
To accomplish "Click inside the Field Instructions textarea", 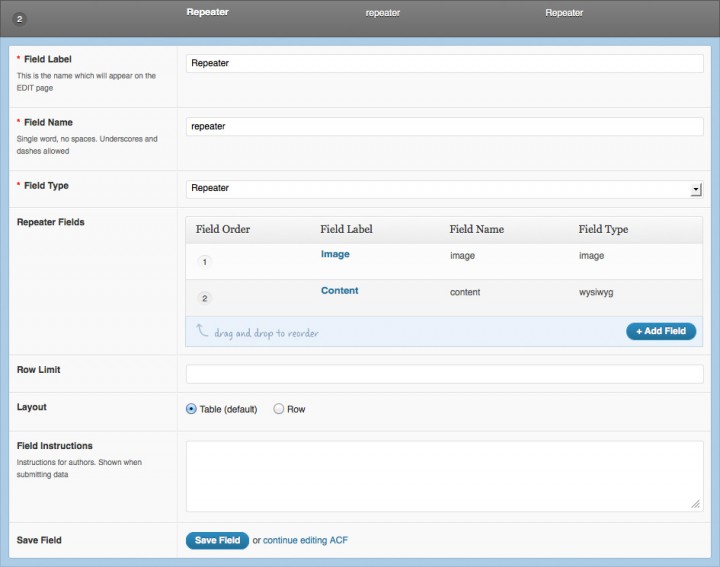I will (444, 476).
